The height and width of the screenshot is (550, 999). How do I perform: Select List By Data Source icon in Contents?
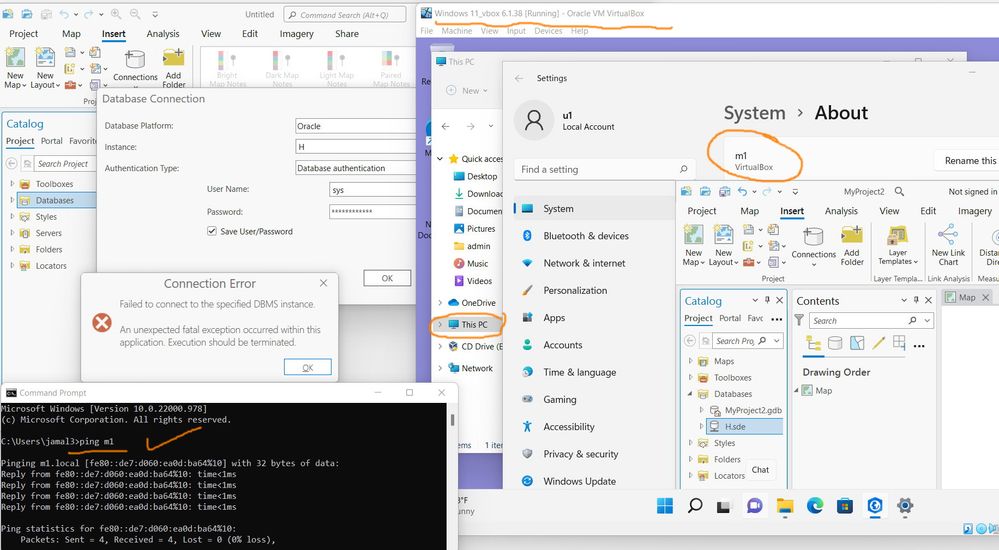click(x=835, y=344)
